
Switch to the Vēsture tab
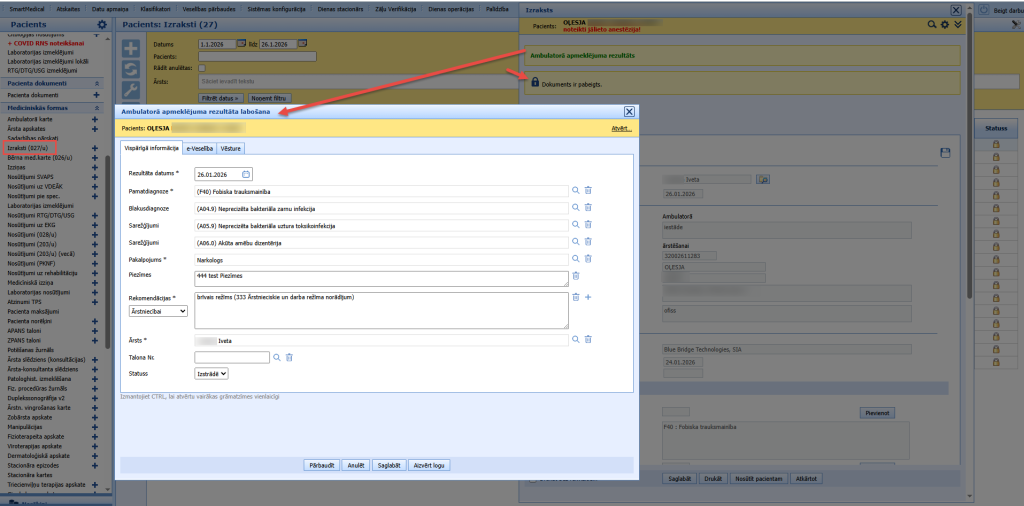coord(231,149)
